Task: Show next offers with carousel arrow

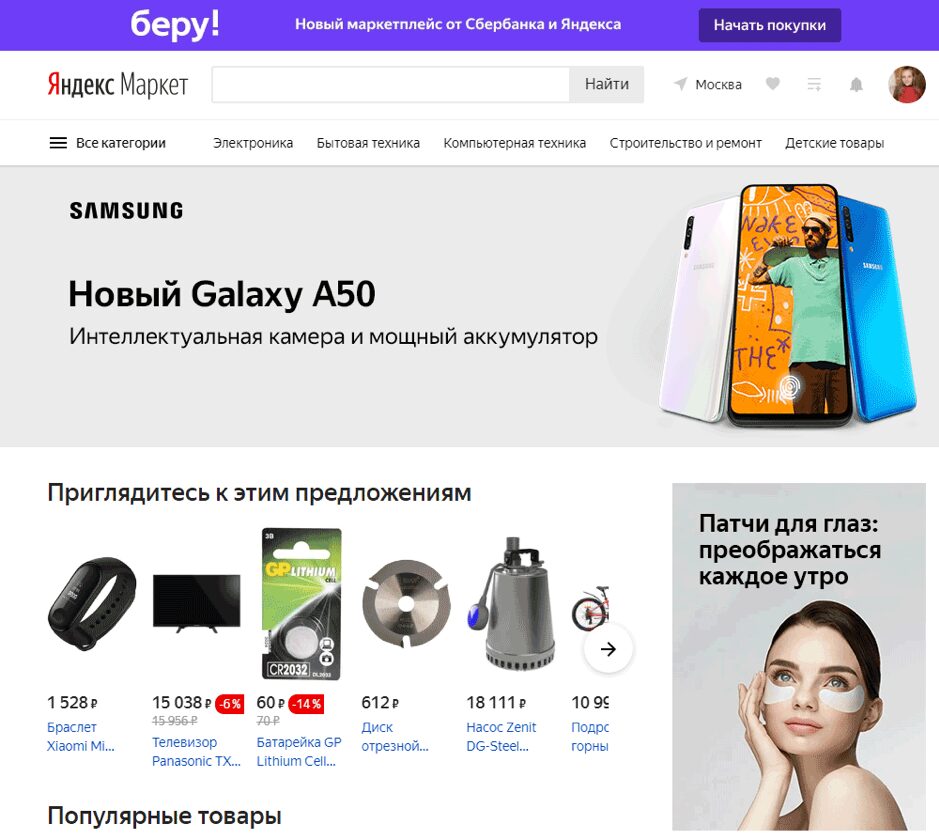Action: coord(608,649)
